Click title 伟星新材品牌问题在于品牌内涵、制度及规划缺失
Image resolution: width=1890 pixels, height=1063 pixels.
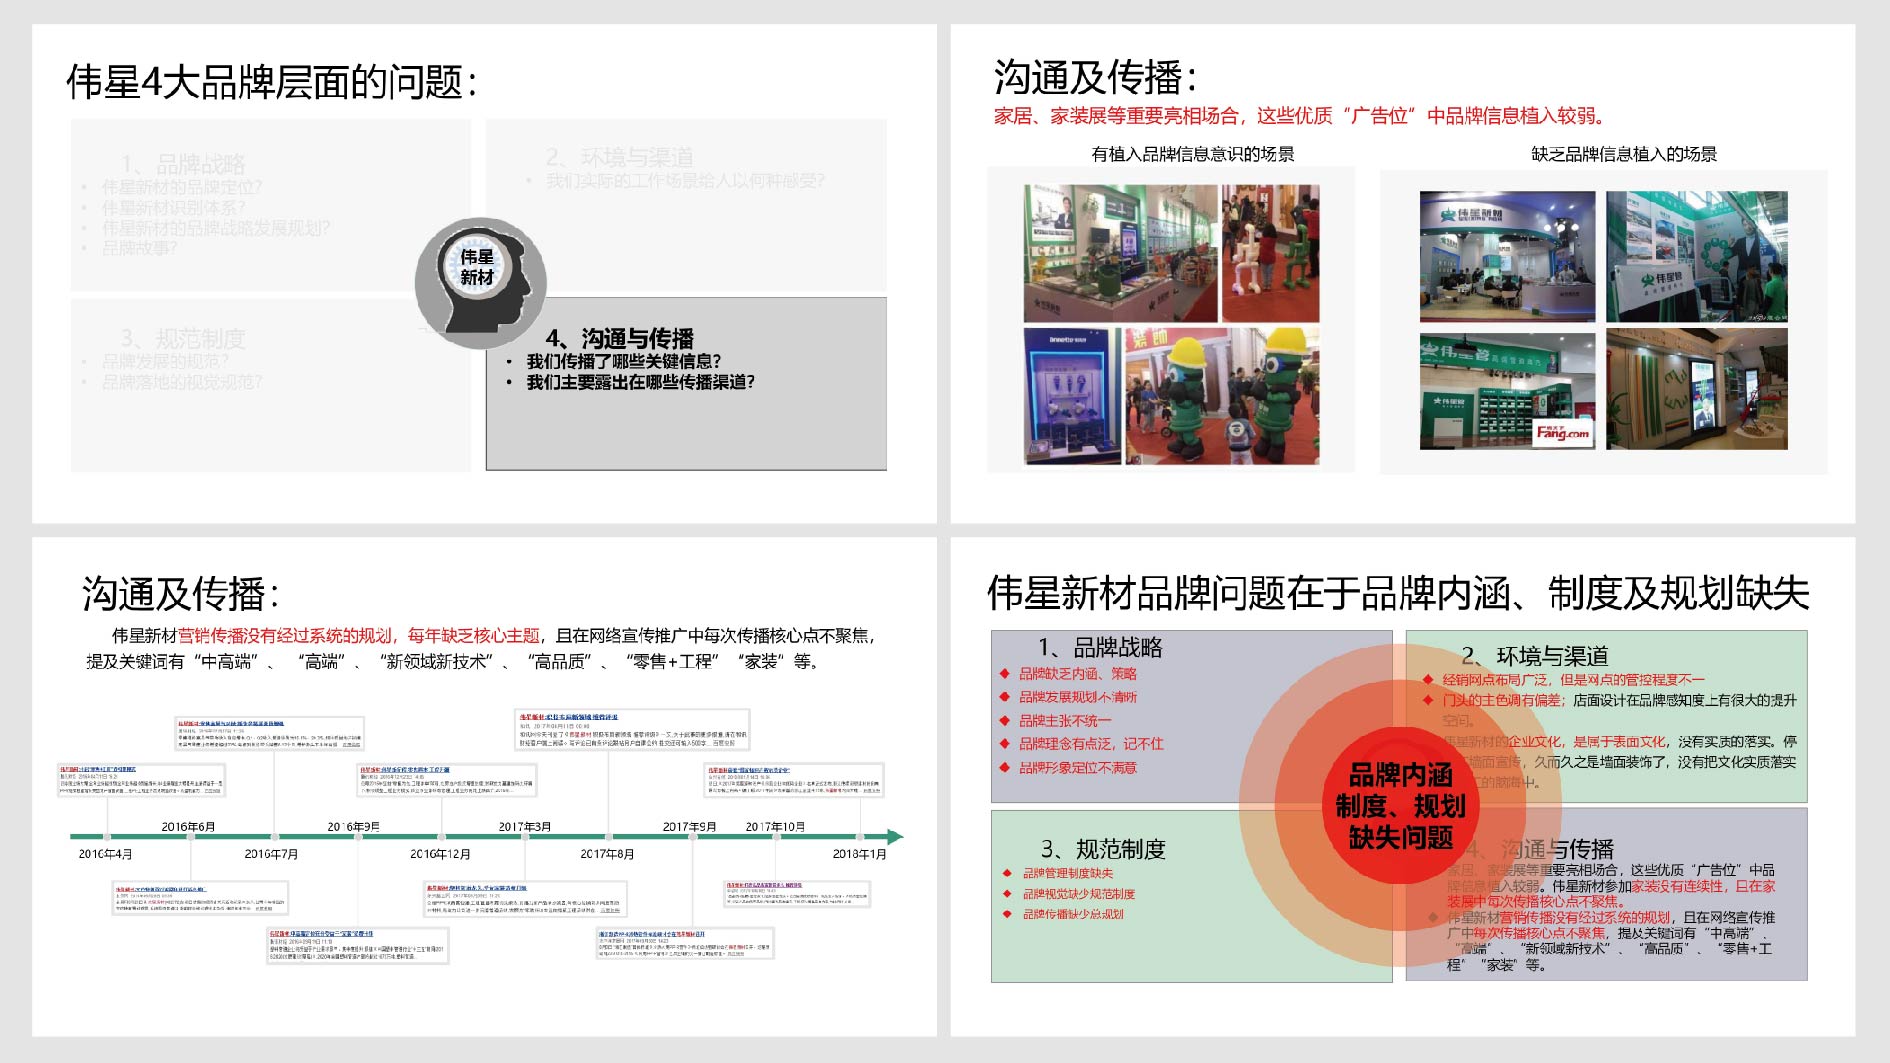pos(1398,593)
